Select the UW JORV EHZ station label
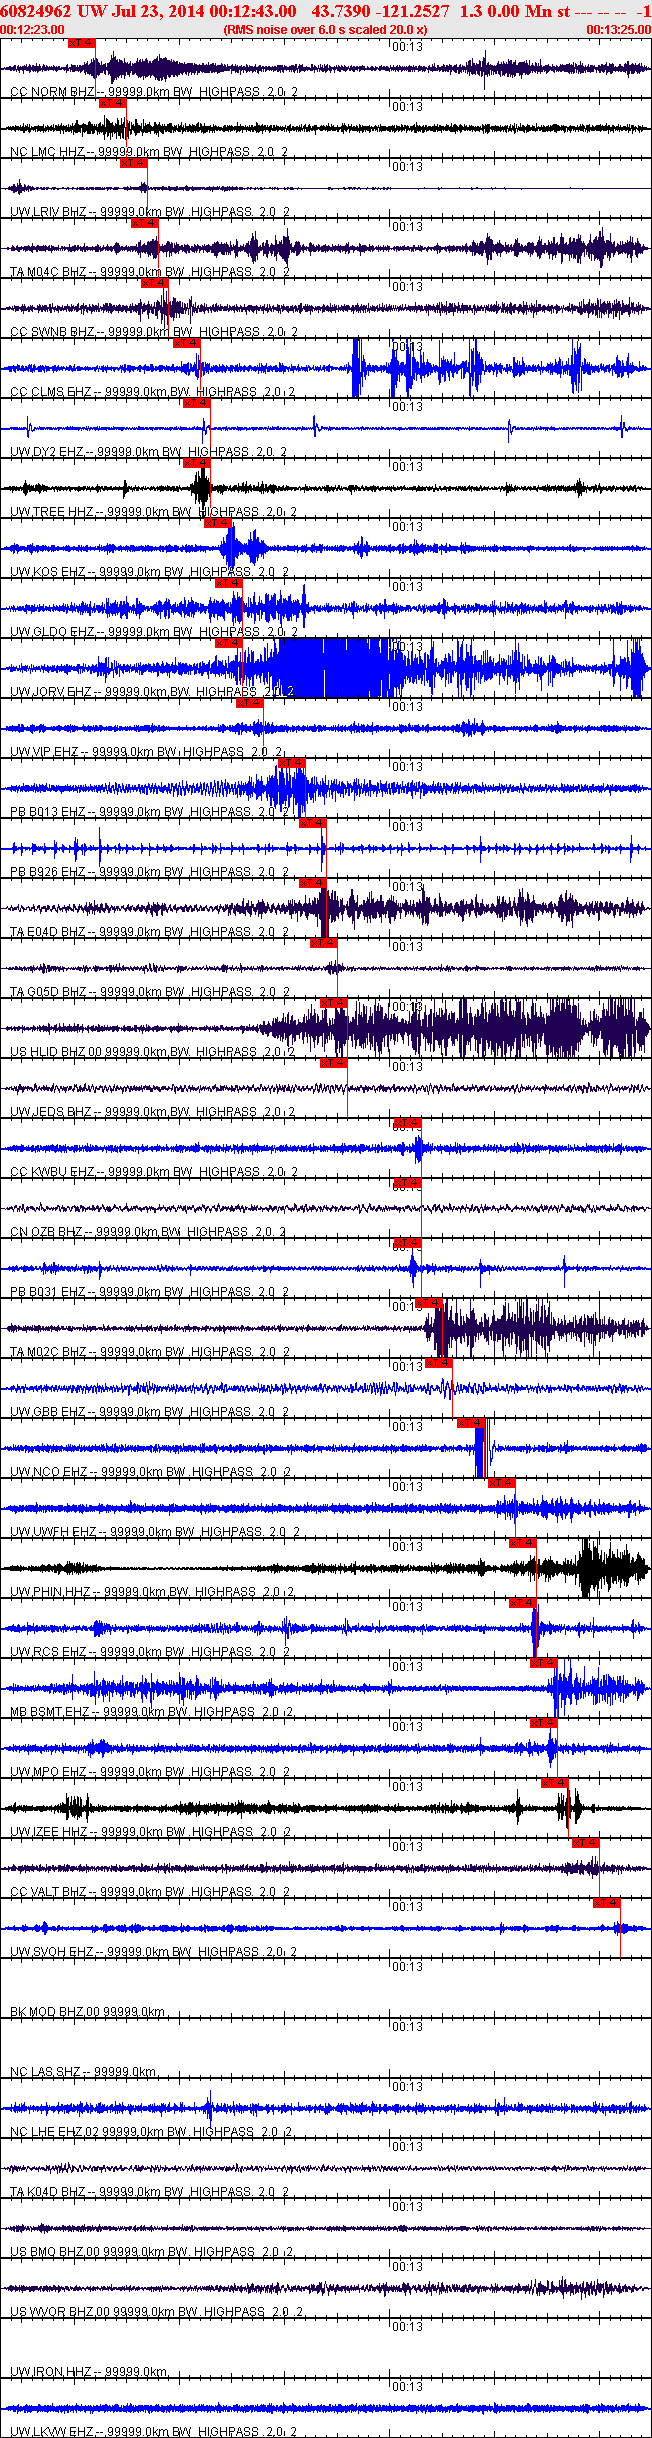This screenshot has height=2438, width=652. [152, 692]
